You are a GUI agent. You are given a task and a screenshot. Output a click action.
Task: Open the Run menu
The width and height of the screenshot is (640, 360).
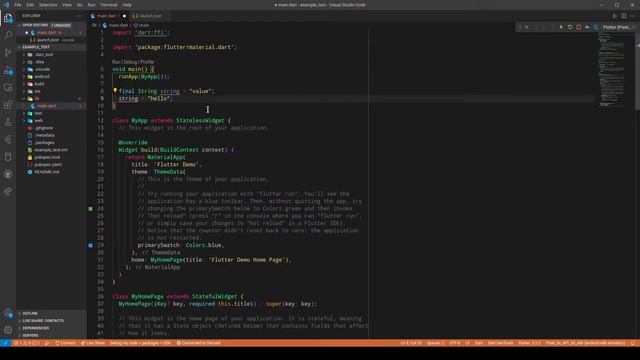click(x=91, y=5)
